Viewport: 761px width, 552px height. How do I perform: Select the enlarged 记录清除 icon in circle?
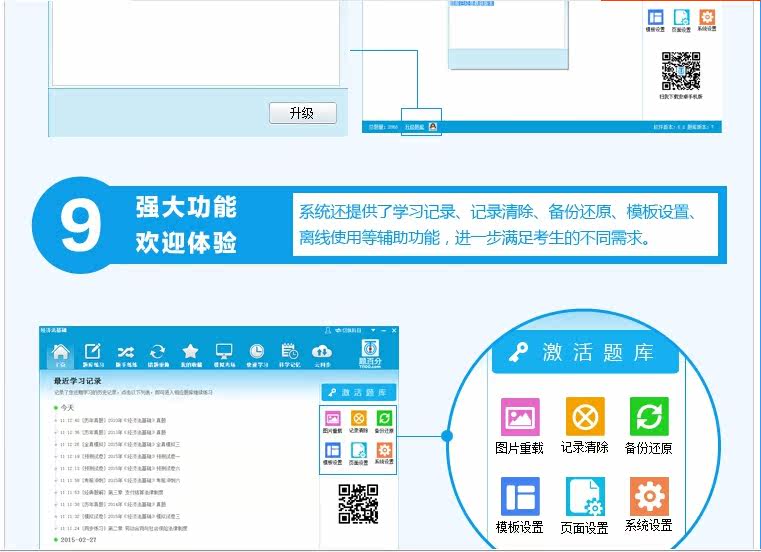tap(584, 417)
